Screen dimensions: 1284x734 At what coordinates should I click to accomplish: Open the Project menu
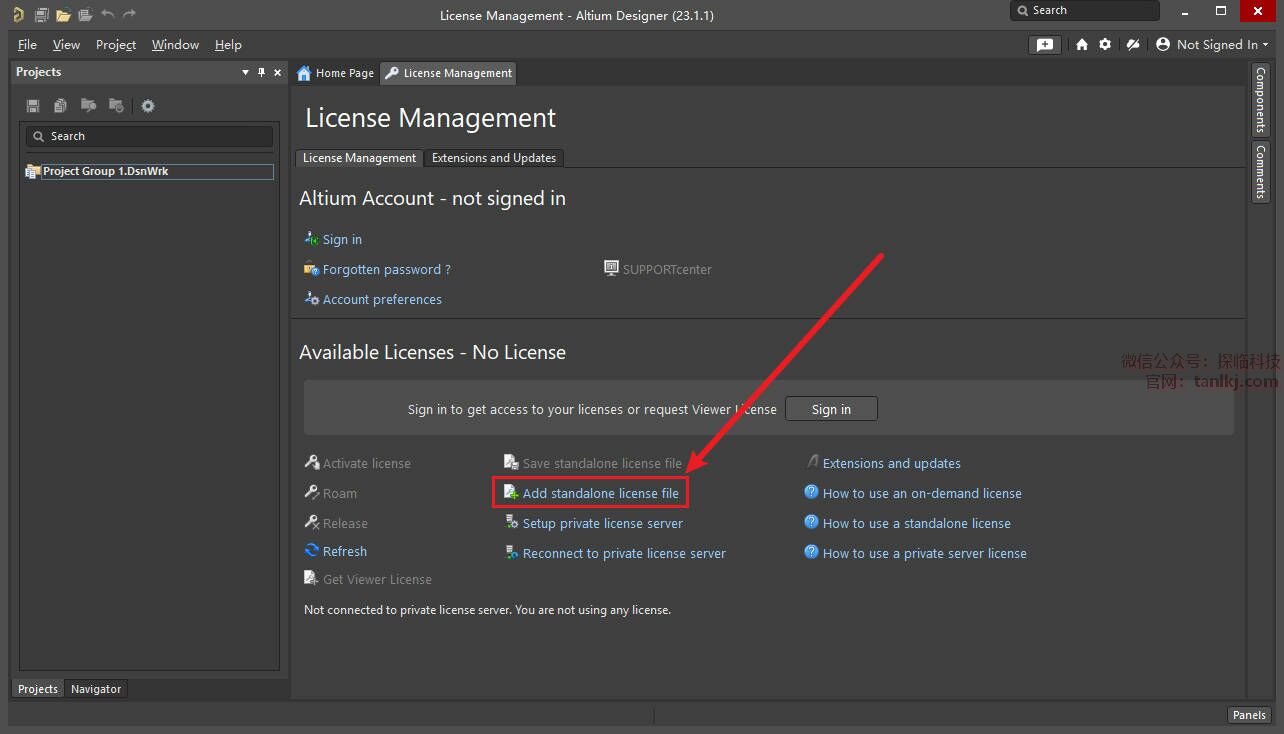116,45
